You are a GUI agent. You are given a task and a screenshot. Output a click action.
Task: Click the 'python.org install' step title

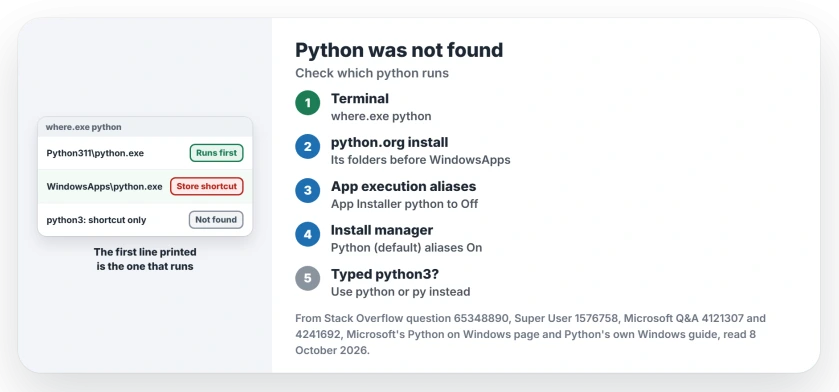coord(390,142)
